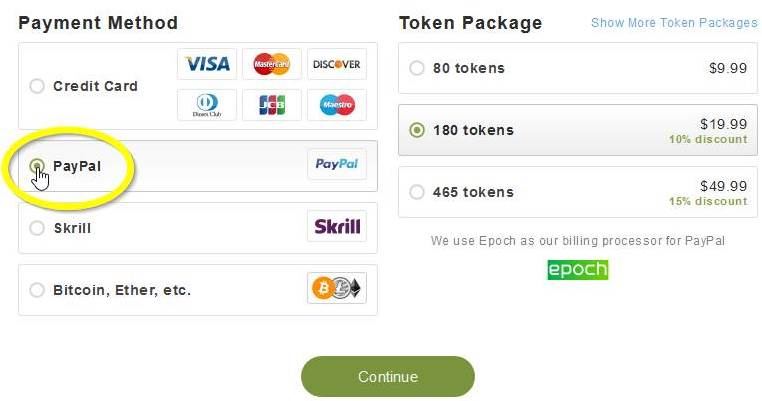This screenshot has width=762, height=401.
Task: Click the $49.99 price row
Action: coord(578,192)
